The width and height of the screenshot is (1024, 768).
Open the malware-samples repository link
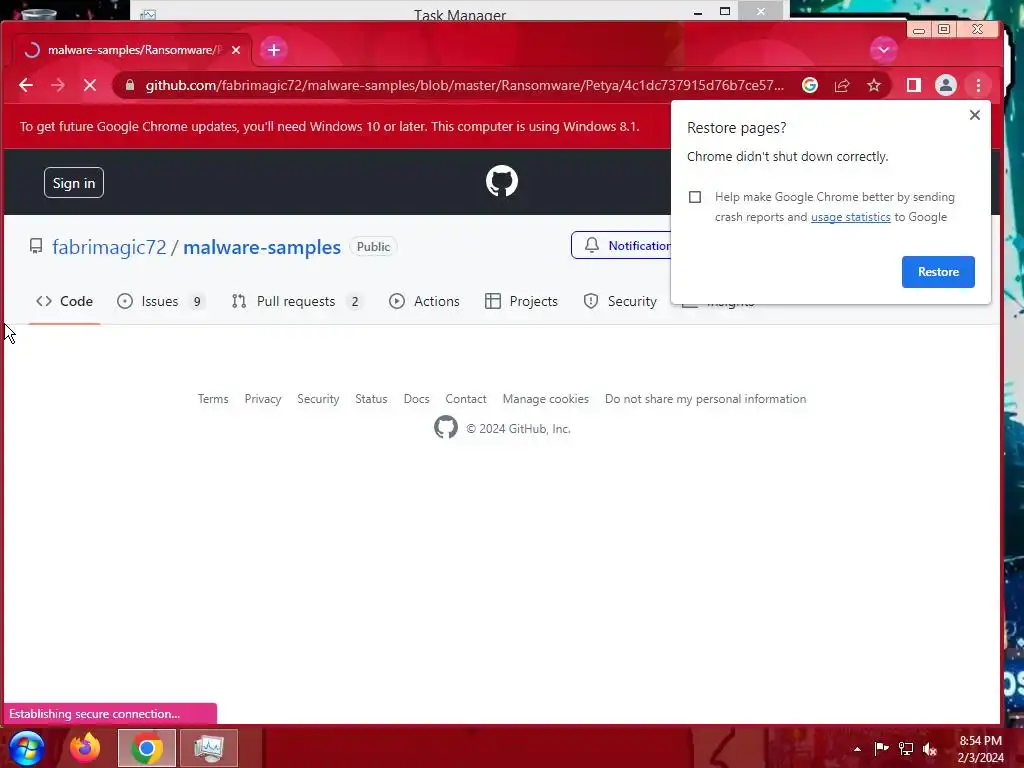[262, 247]
